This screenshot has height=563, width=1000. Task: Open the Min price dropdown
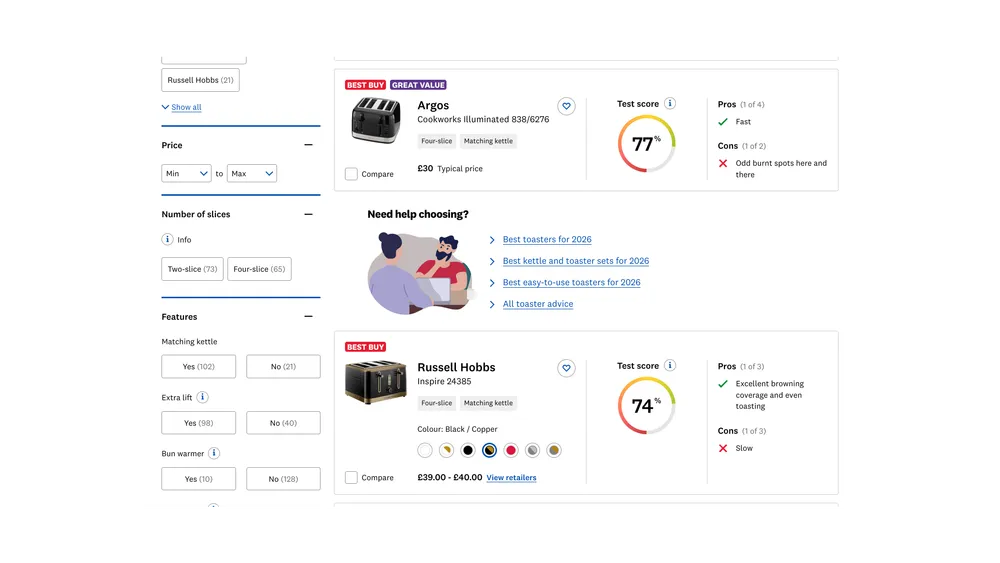click(x=186, y=174)
